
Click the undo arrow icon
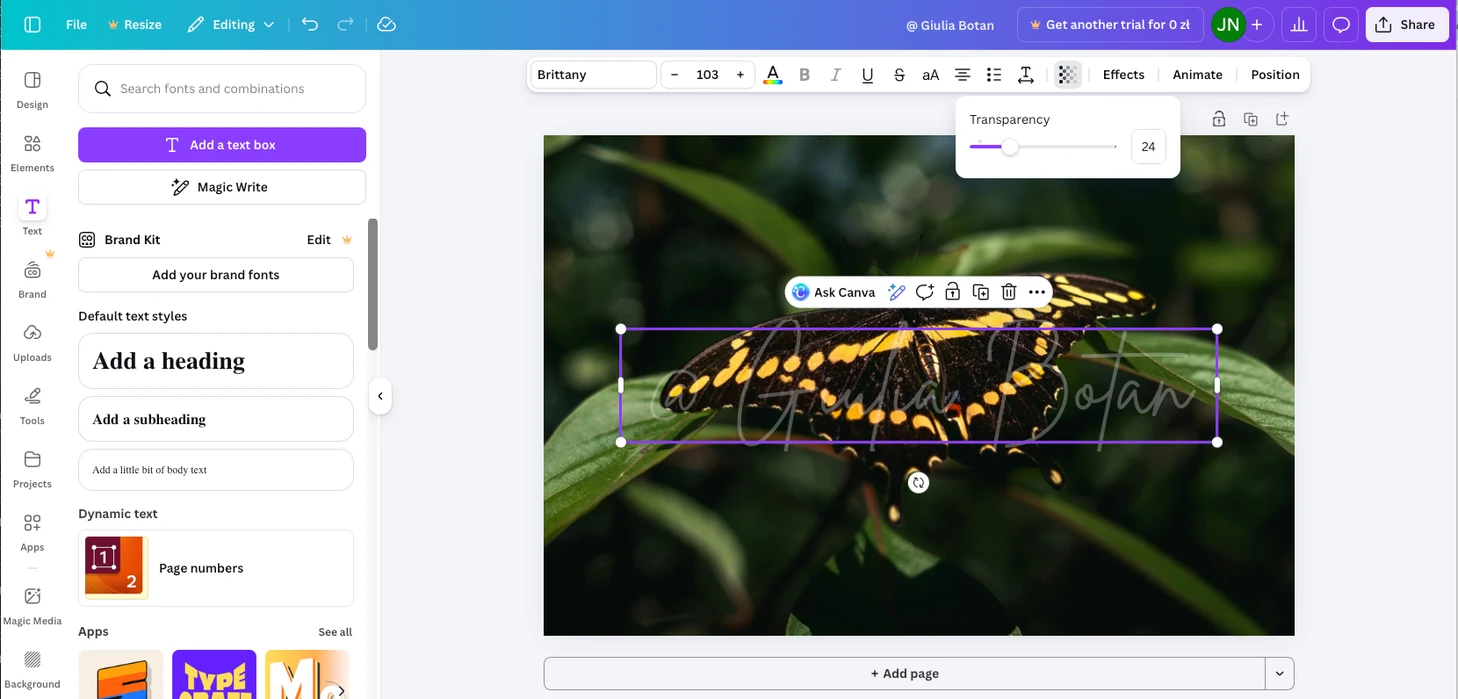click(310, 24)
